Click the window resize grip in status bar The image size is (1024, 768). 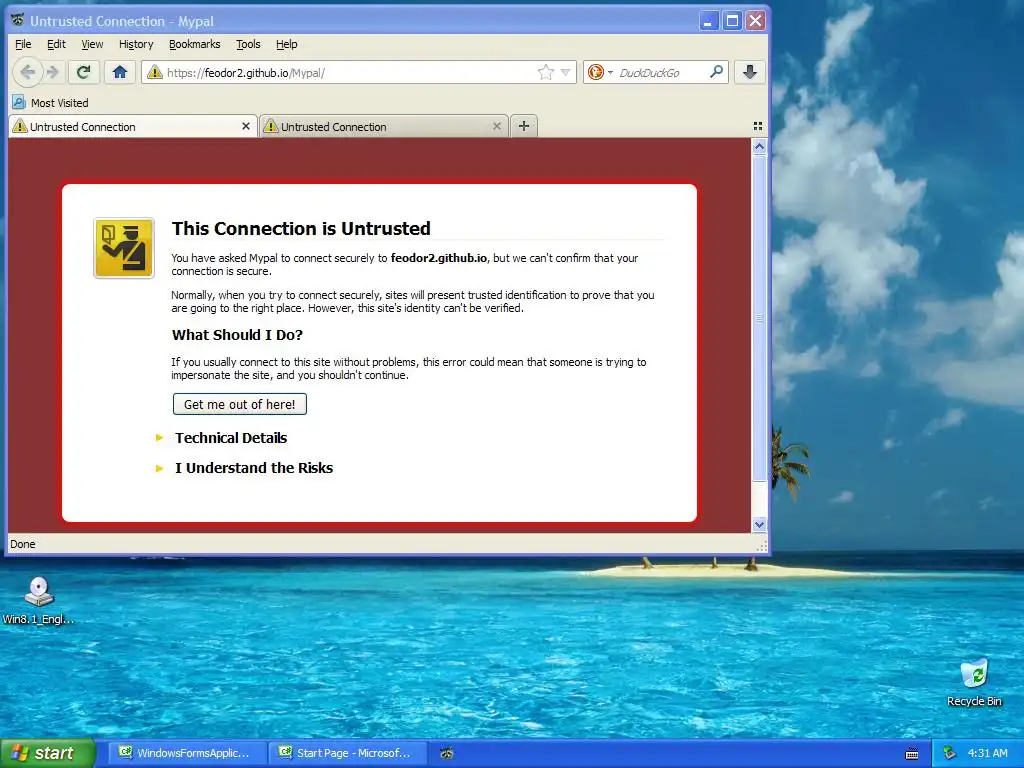pos(761,546)
